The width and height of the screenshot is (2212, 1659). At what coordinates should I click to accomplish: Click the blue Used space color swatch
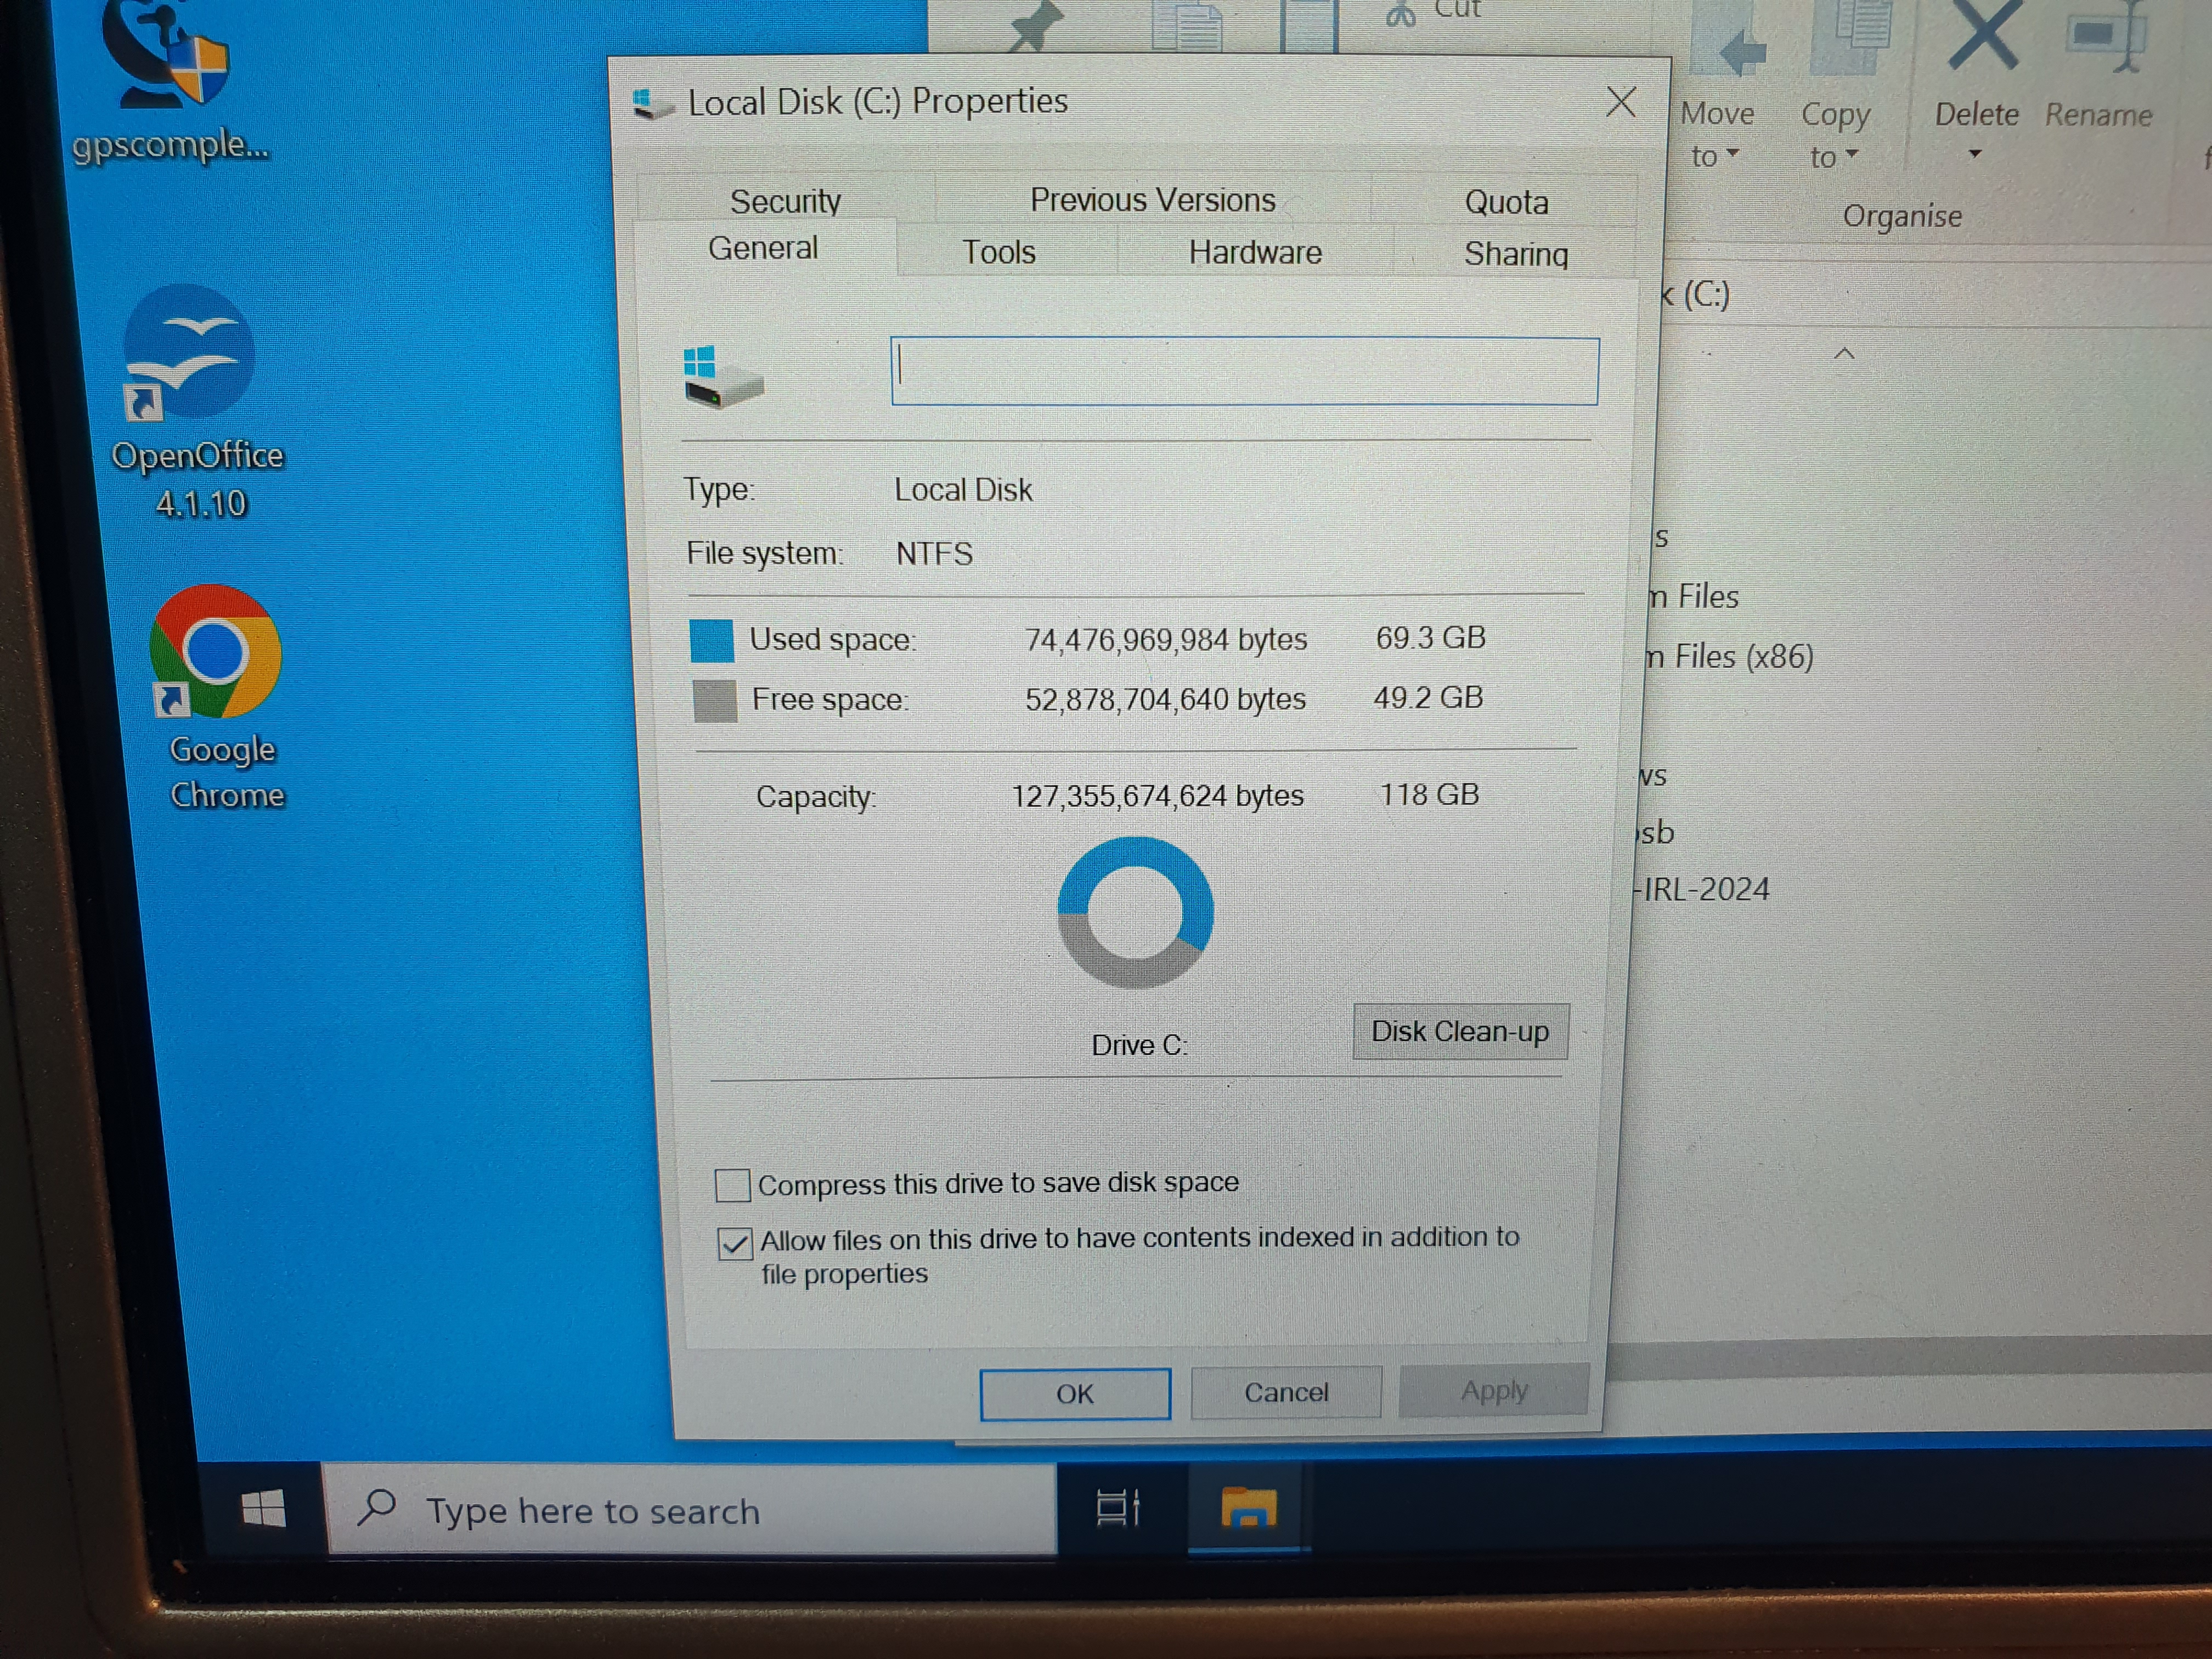click(x=712, y=640)
